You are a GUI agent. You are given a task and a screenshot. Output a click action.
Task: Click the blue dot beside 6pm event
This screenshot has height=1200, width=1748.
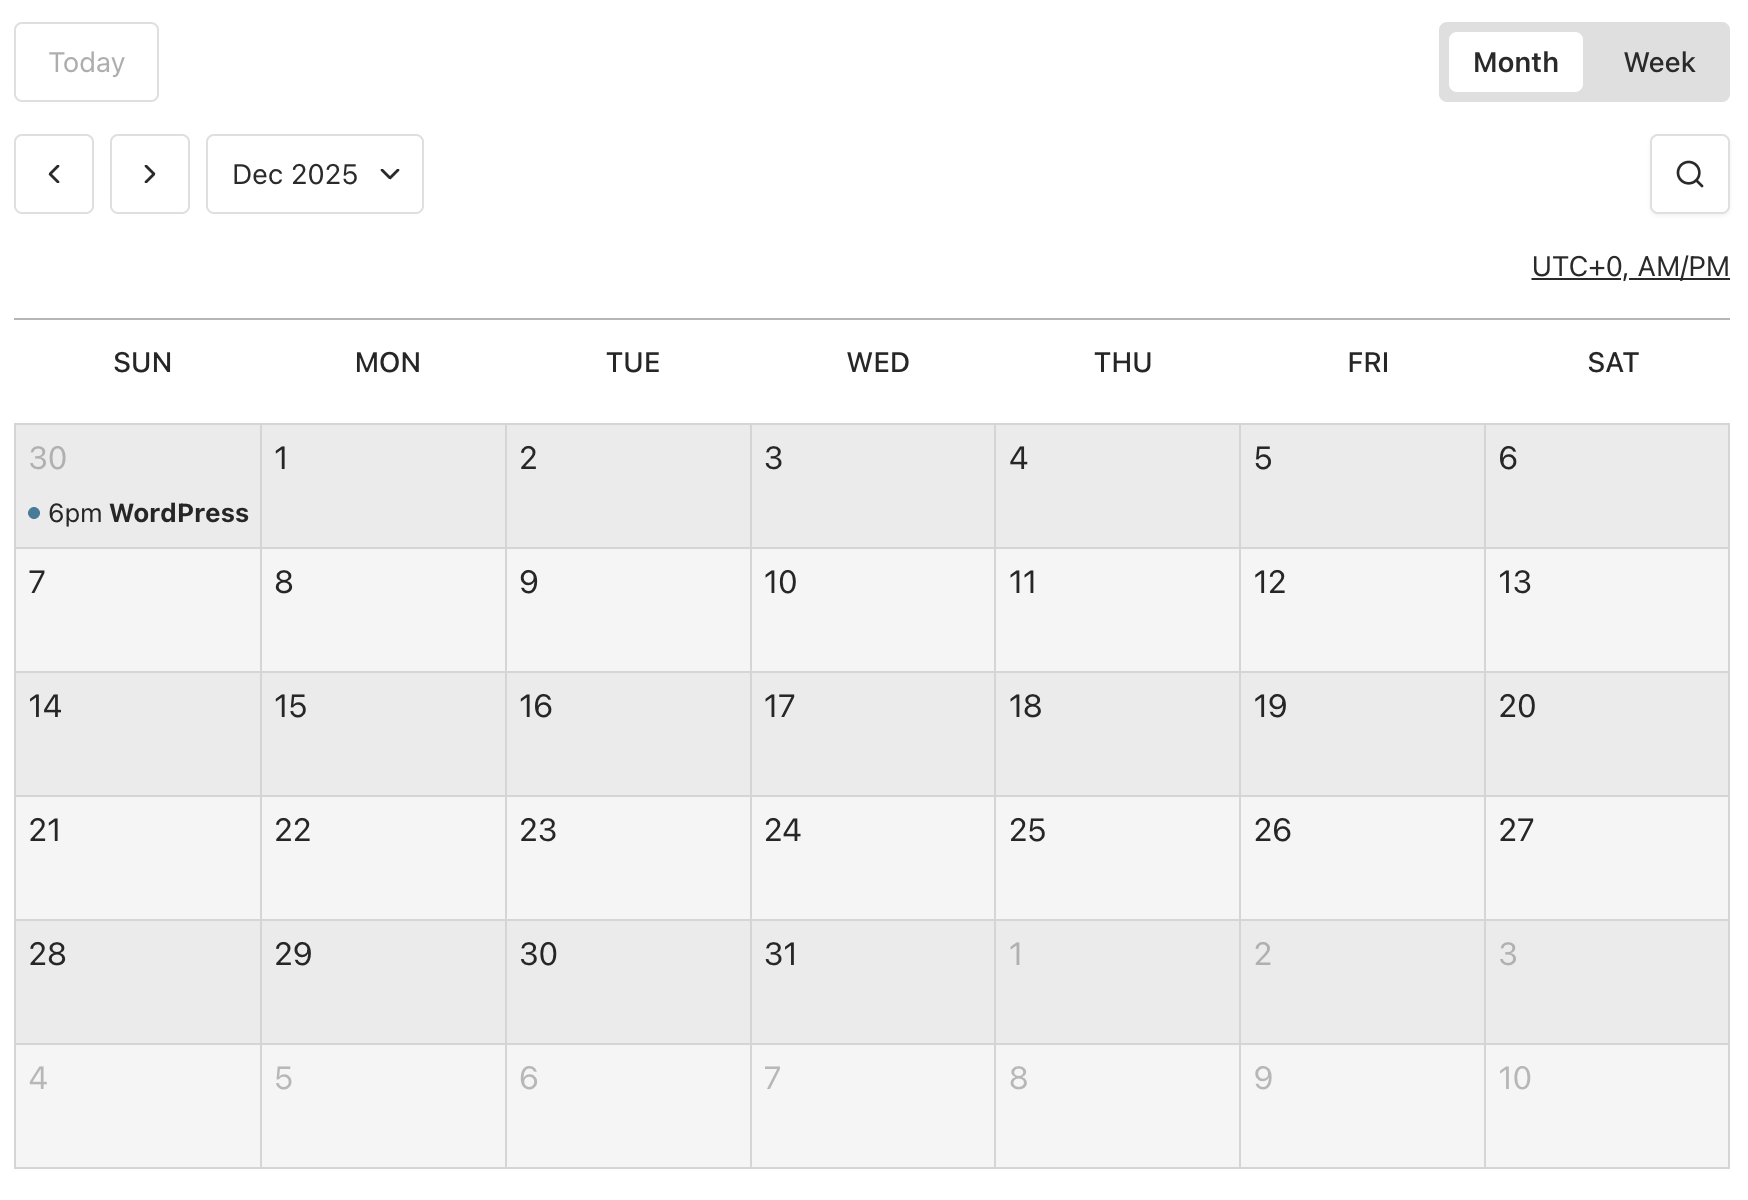point(34,513)
